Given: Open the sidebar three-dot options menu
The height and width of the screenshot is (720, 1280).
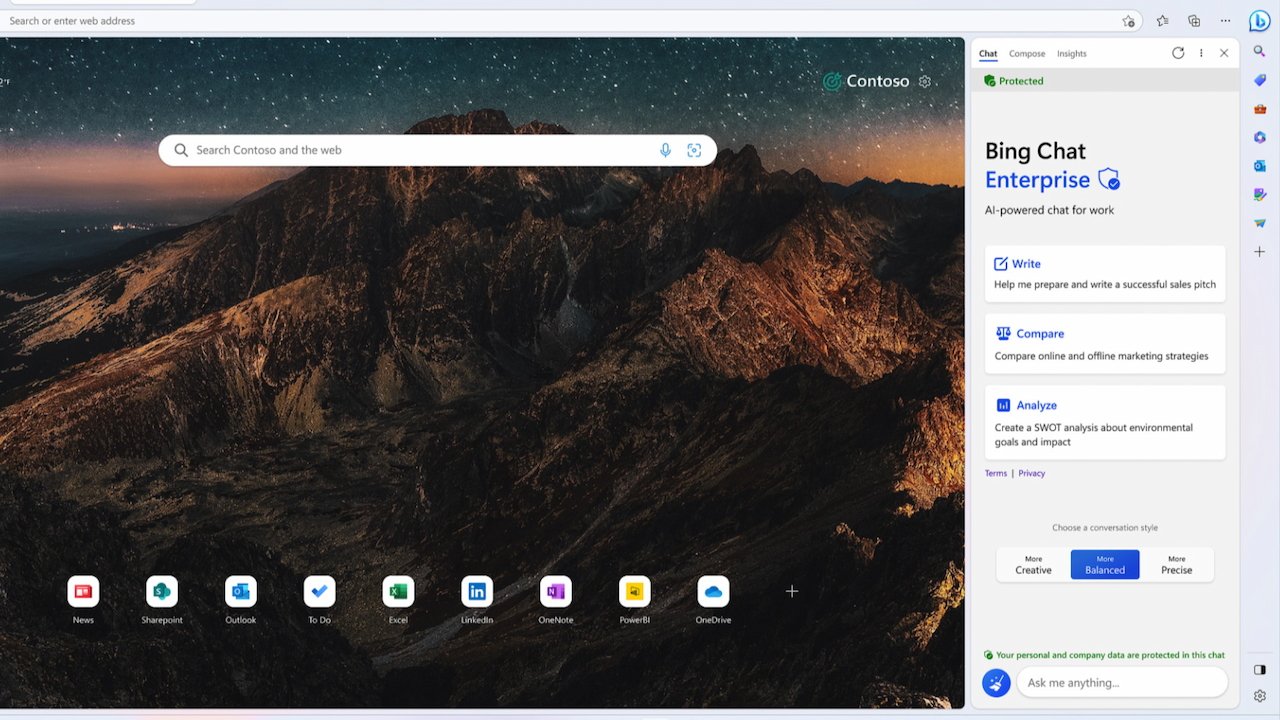Looking at the screenshot, I should coord(1201,53).
